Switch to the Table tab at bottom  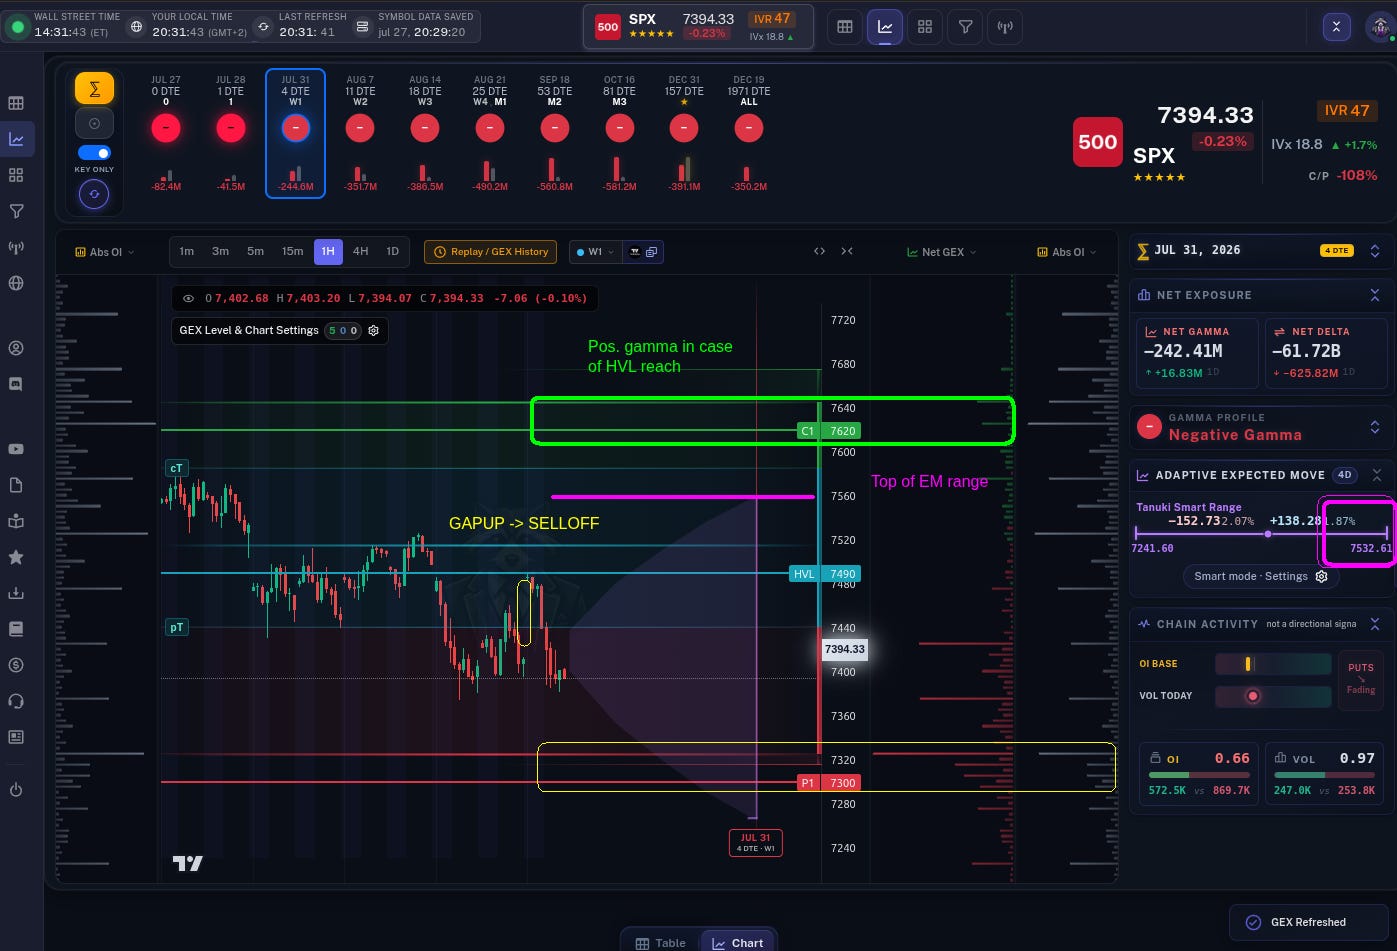661,942
